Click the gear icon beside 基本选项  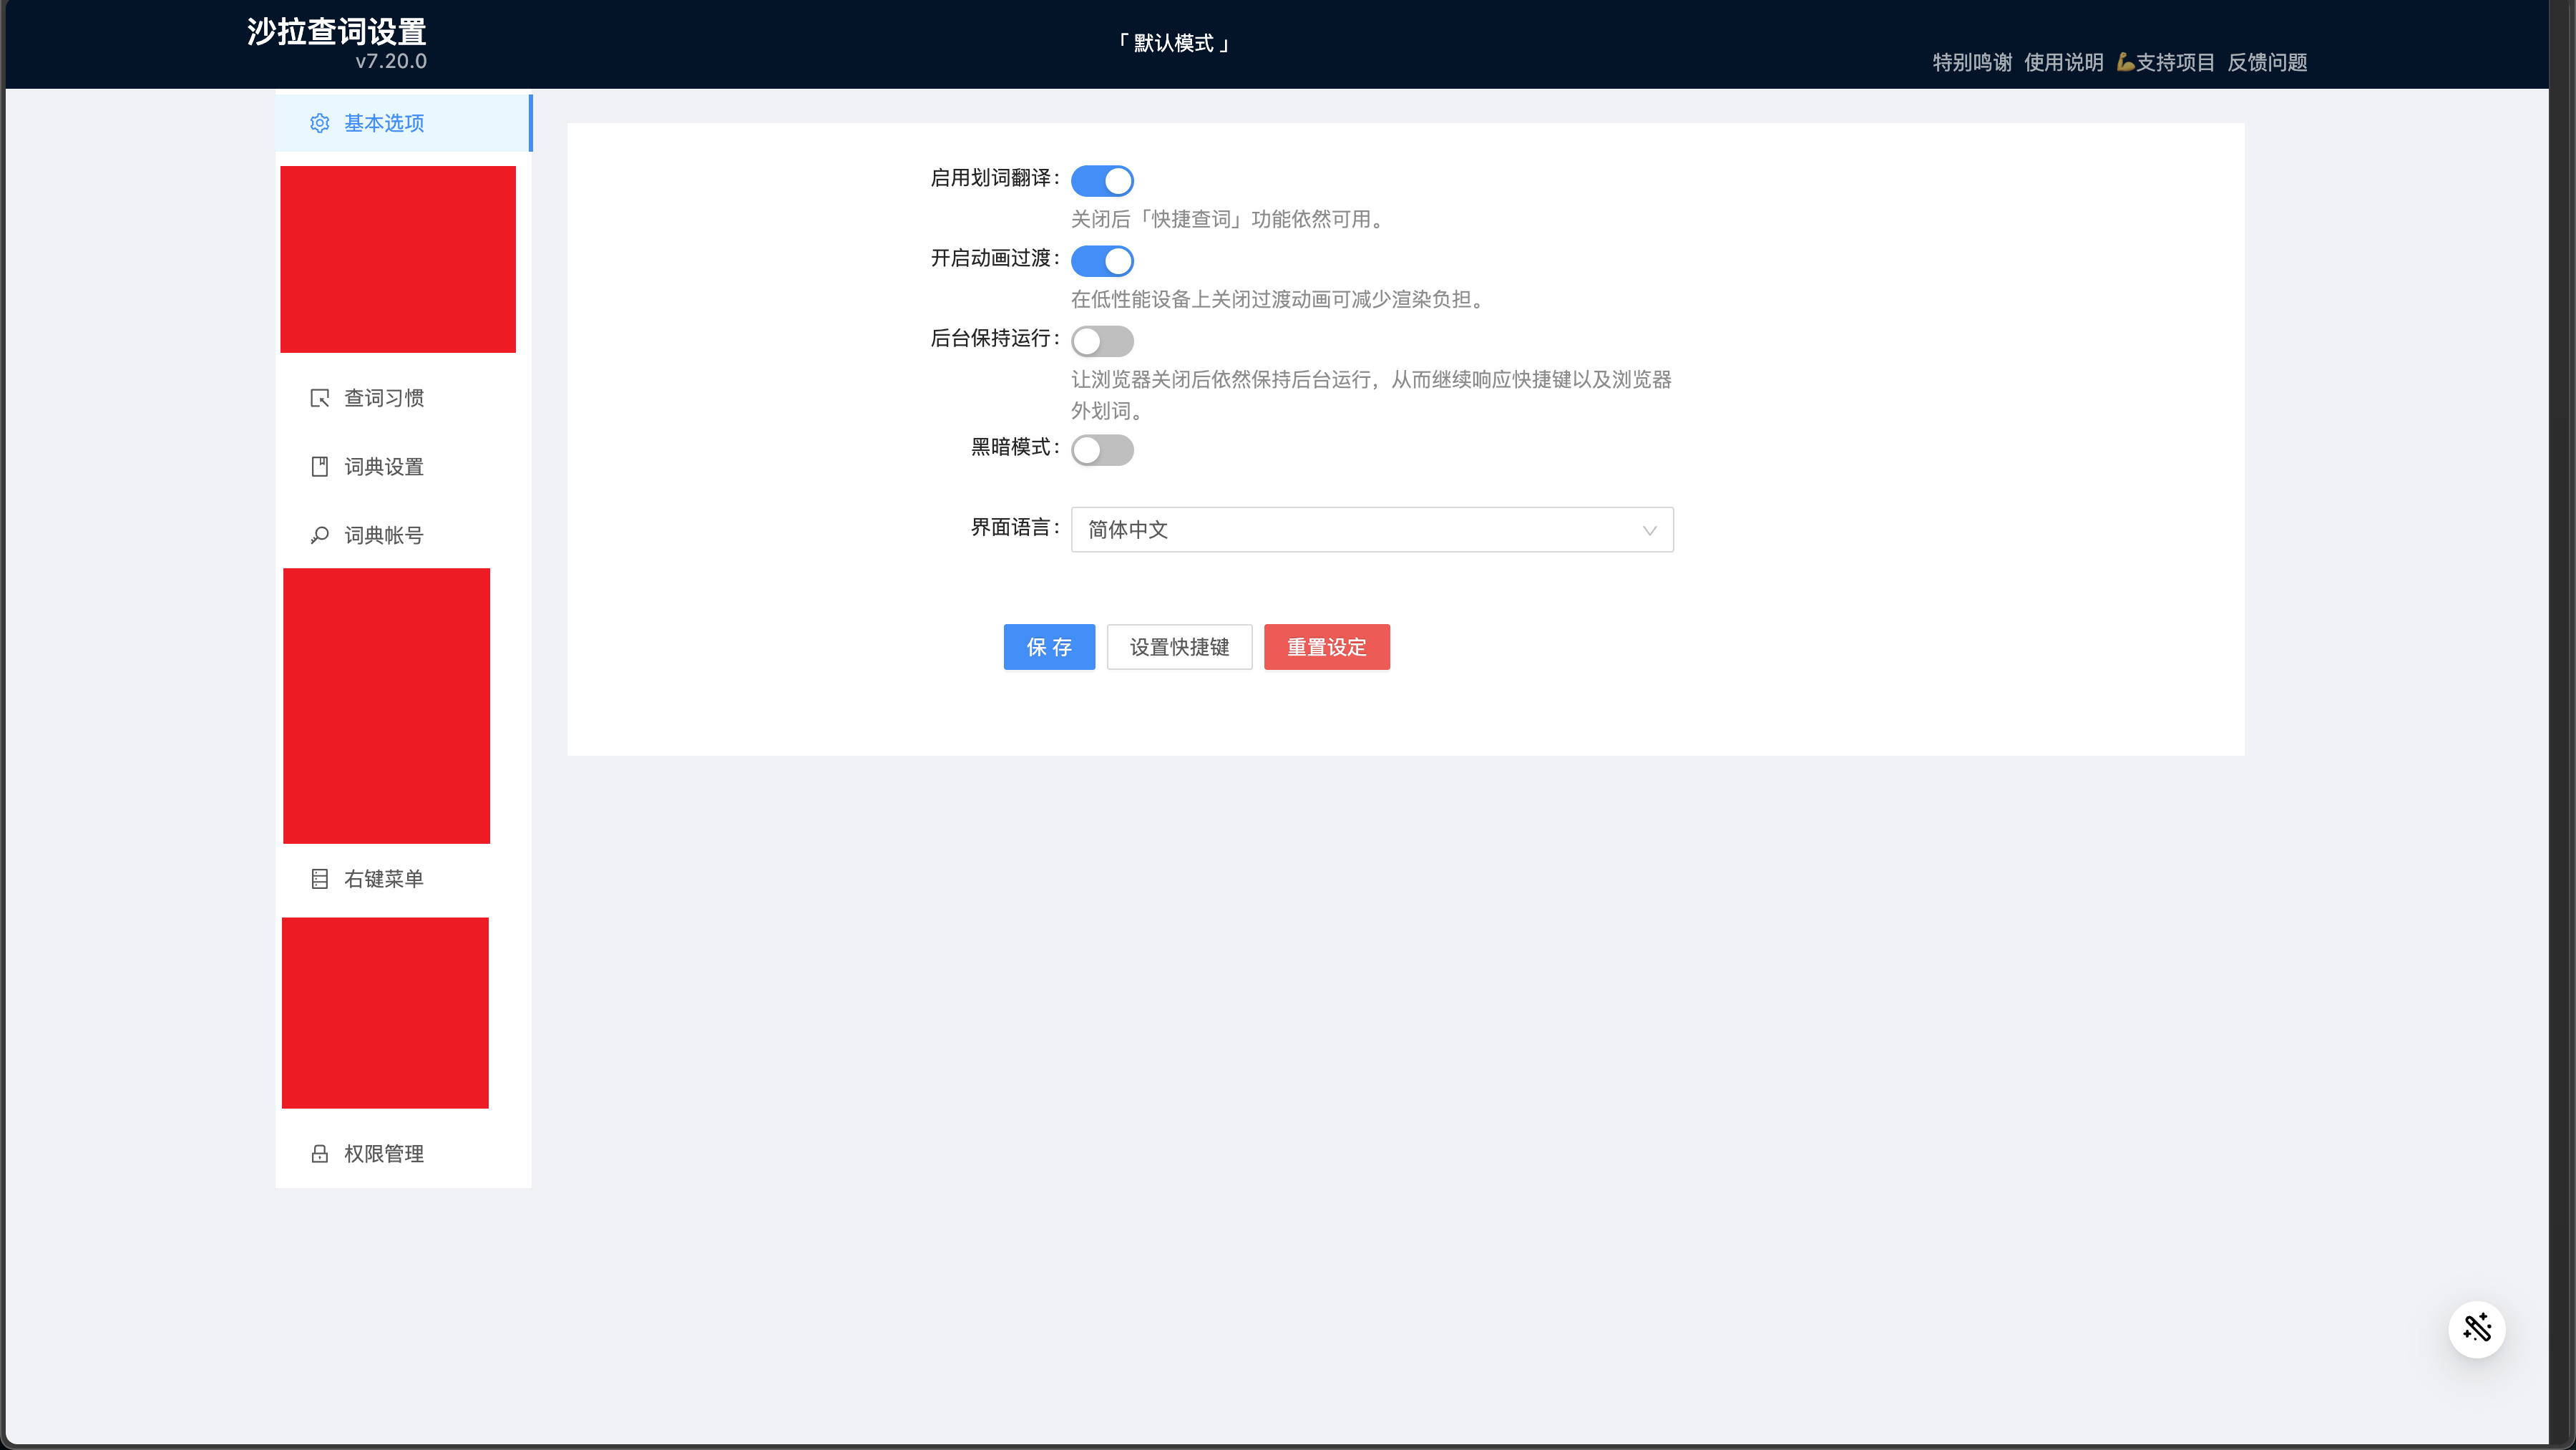tap(319, 123)
